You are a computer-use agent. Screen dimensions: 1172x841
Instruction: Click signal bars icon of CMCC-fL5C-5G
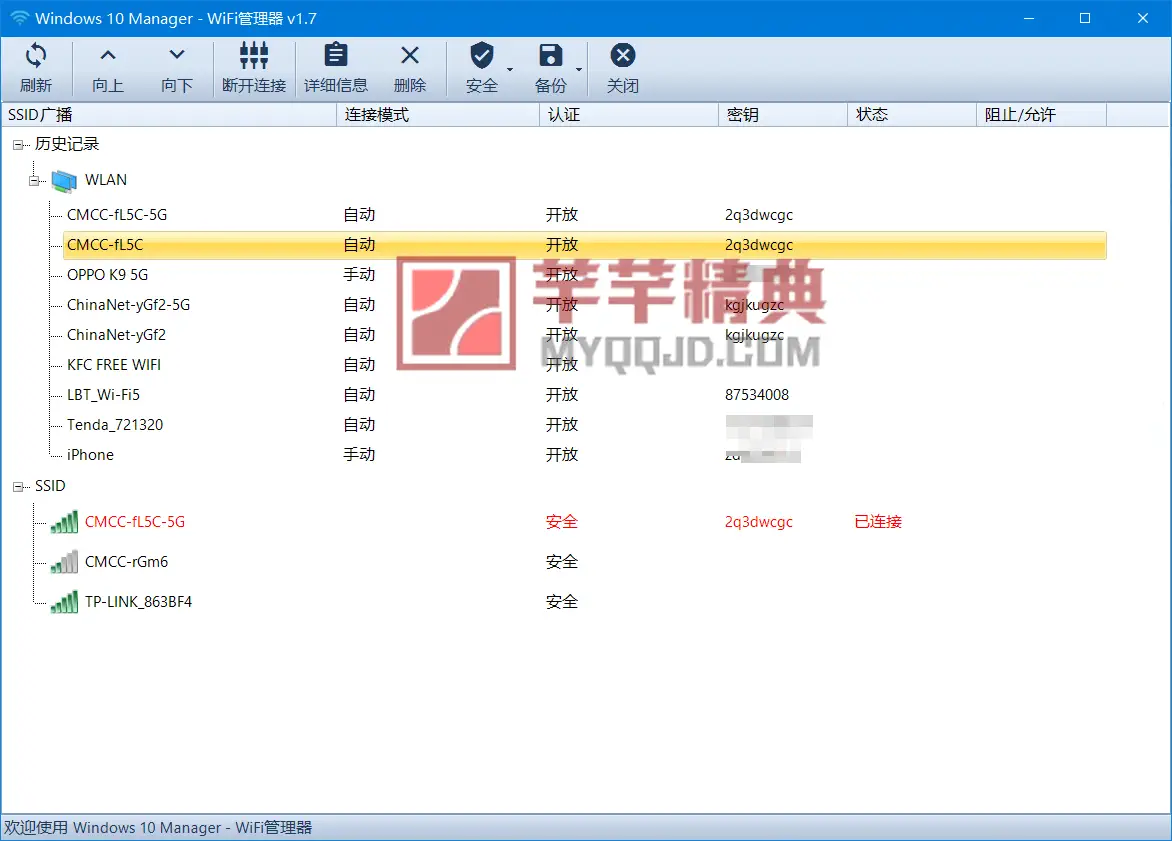(64, 522)
